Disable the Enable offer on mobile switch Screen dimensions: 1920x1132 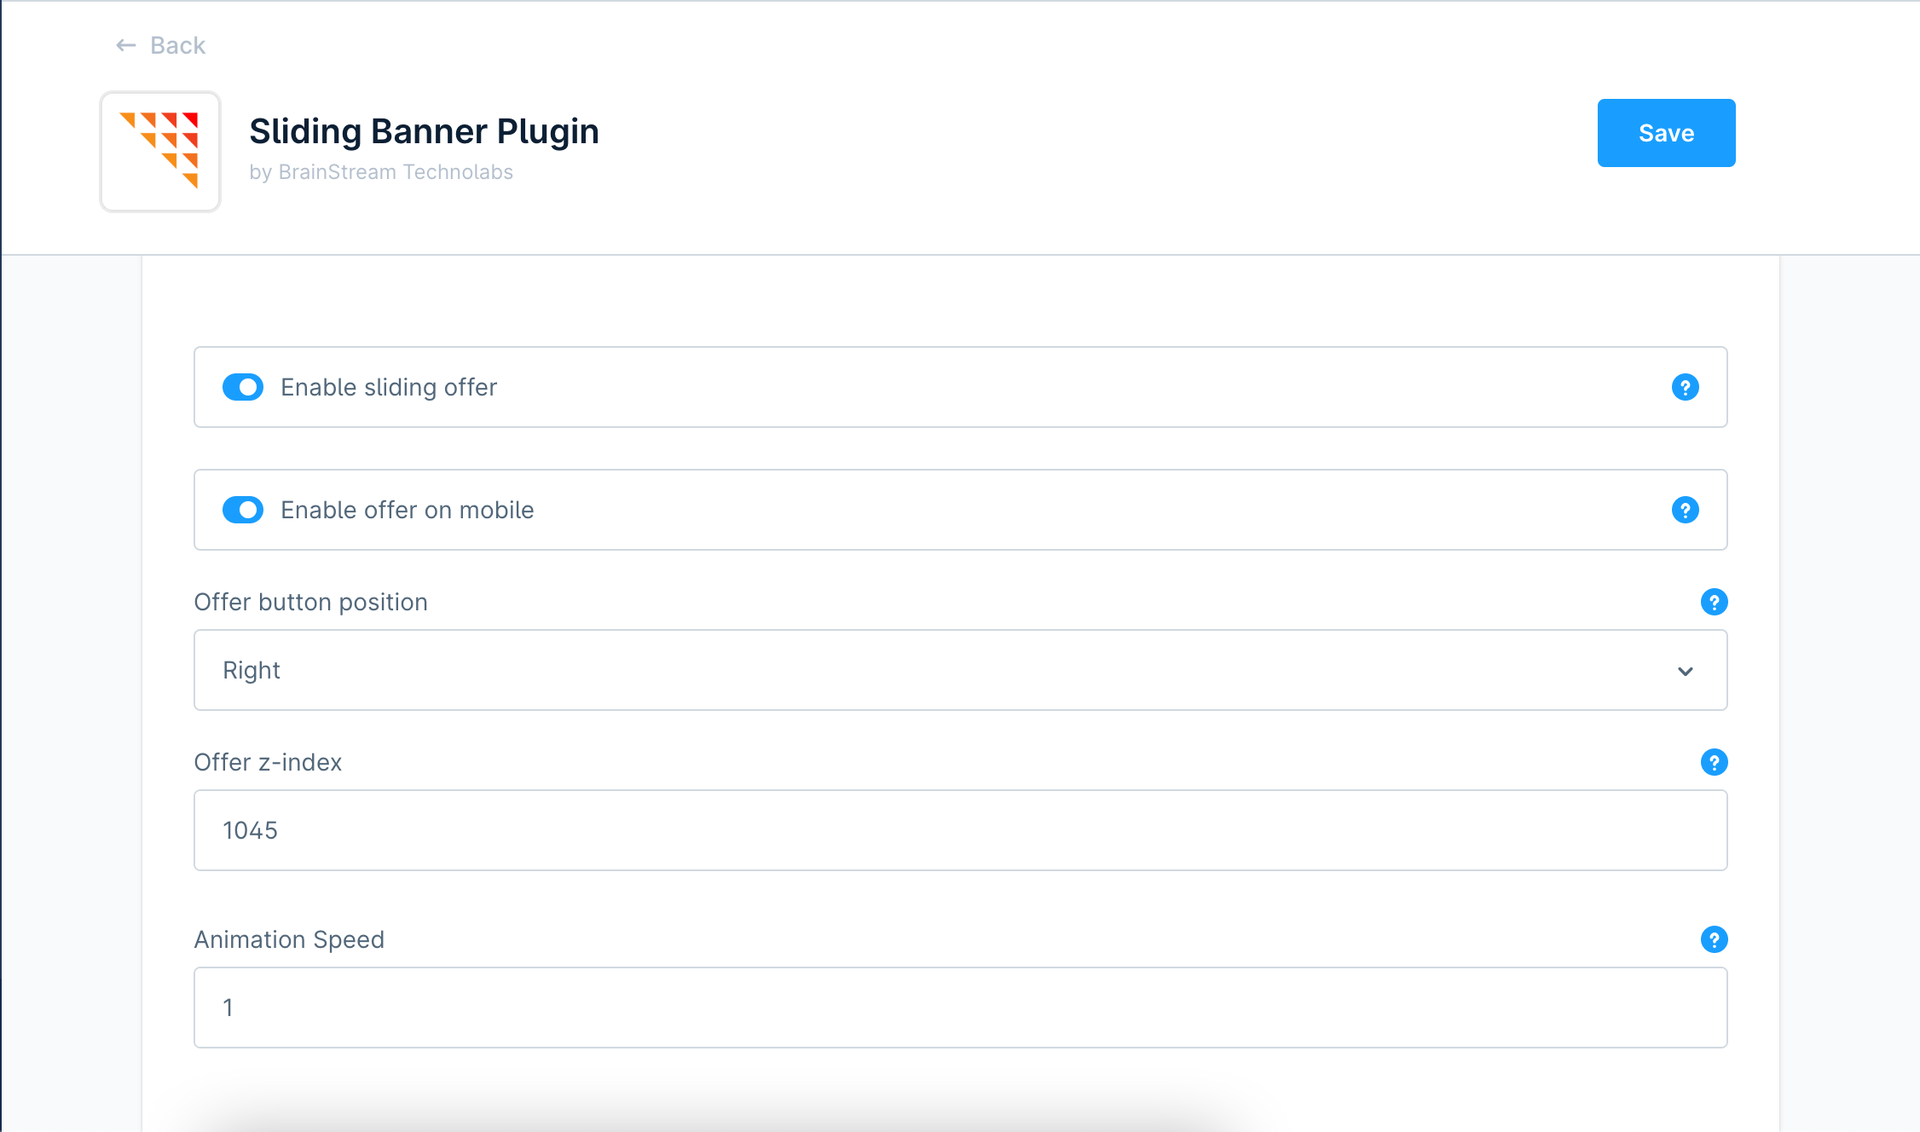click(243, 510)
